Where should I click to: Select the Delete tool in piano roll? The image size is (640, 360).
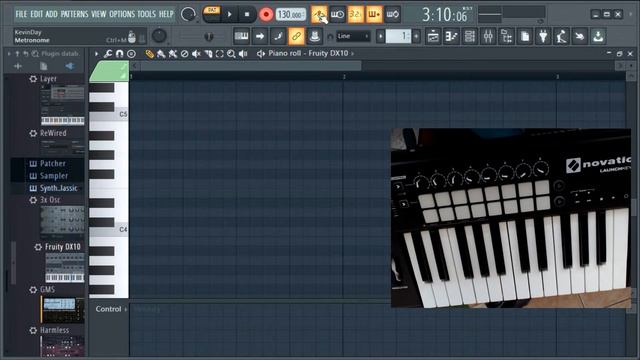[x=184, y=53]
